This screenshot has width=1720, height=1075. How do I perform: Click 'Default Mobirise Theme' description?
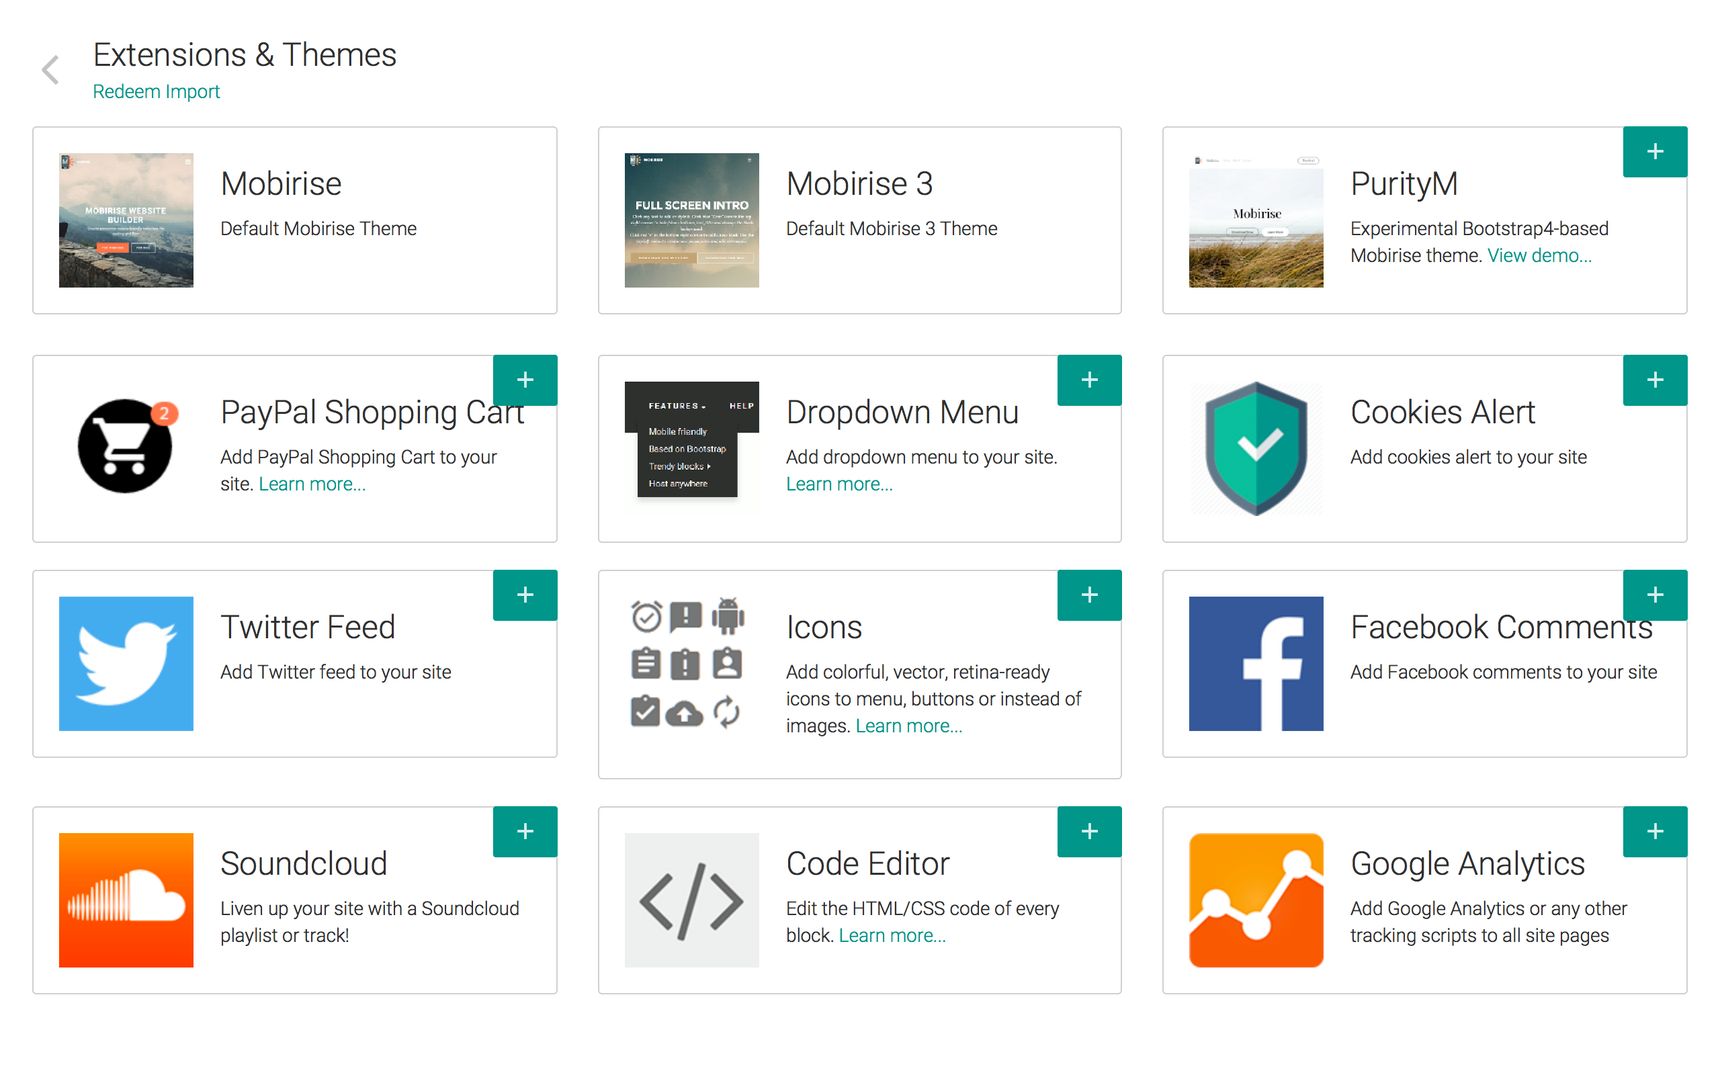pyautogui.click(x=319, y=228)
